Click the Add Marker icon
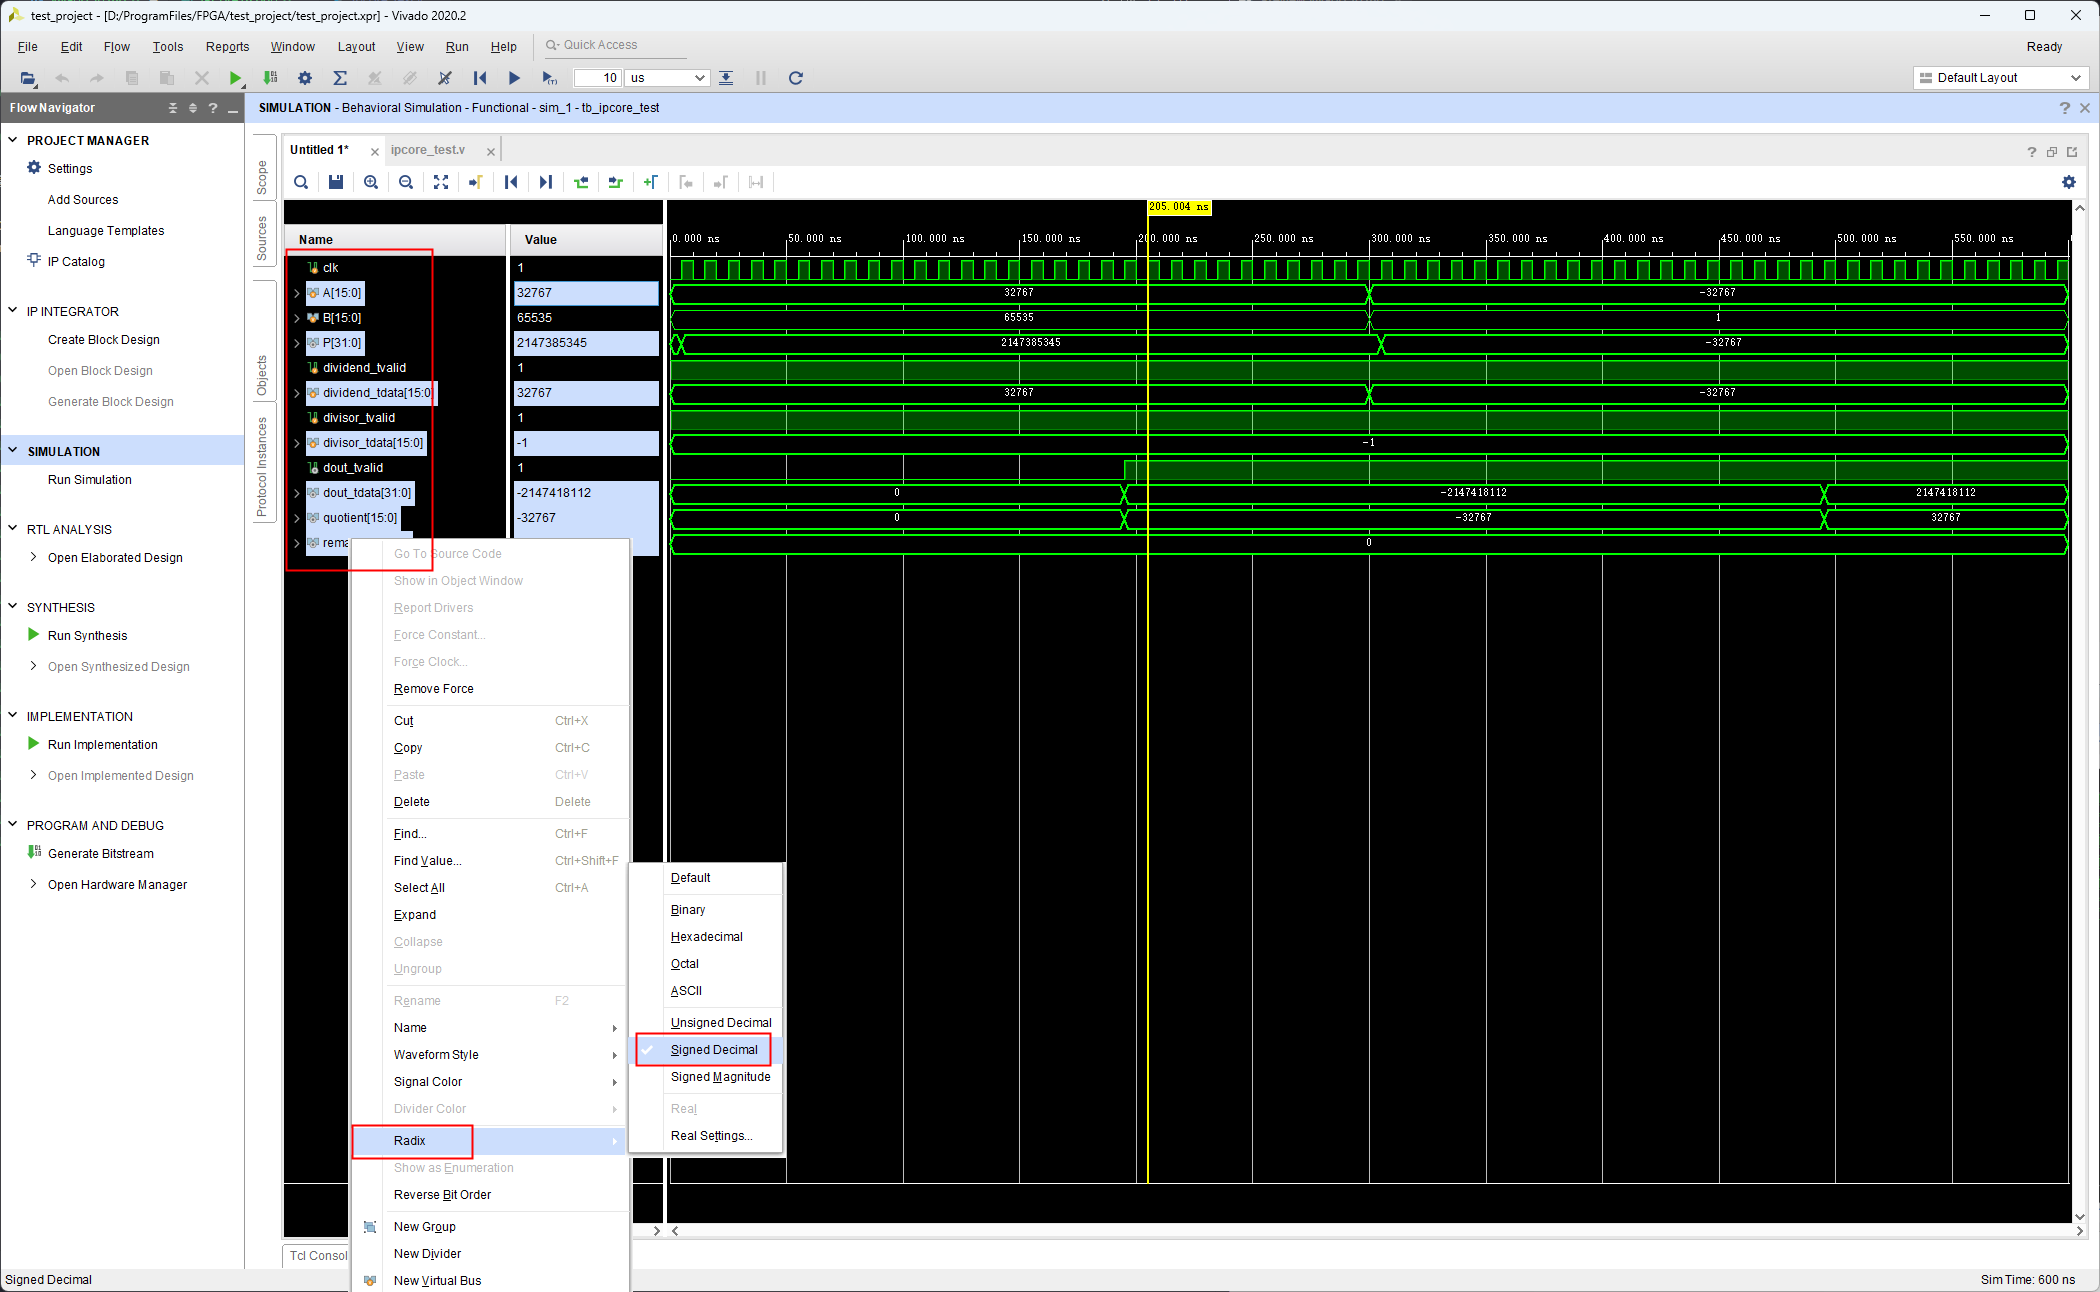Screen dimensions: 2100x1292 [651, 182]
